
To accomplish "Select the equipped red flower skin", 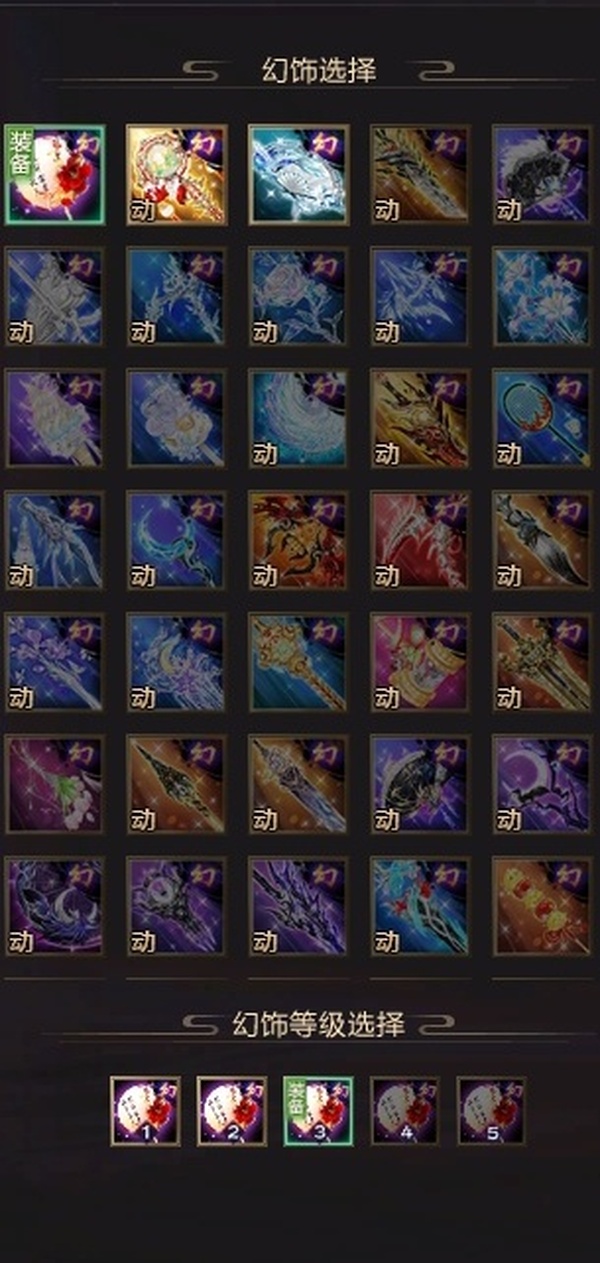I will [55, 174].
